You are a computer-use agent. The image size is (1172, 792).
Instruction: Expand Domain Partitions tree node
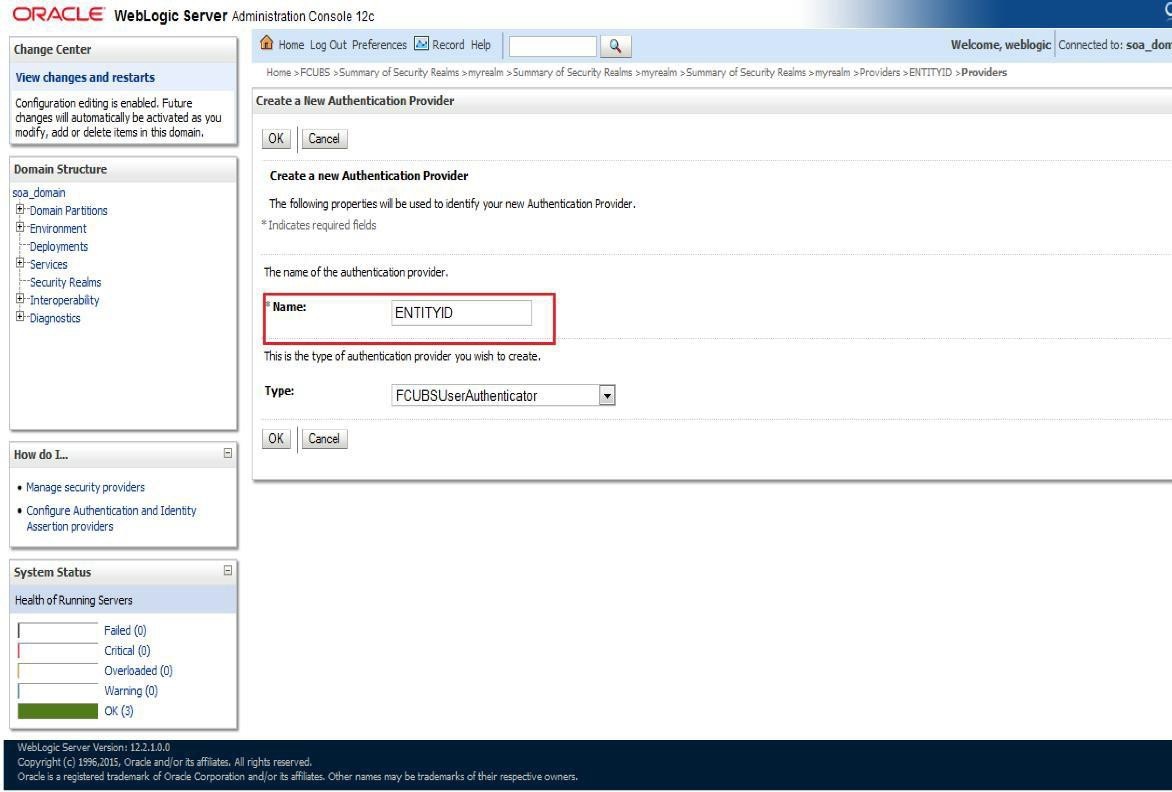[20, 210]
